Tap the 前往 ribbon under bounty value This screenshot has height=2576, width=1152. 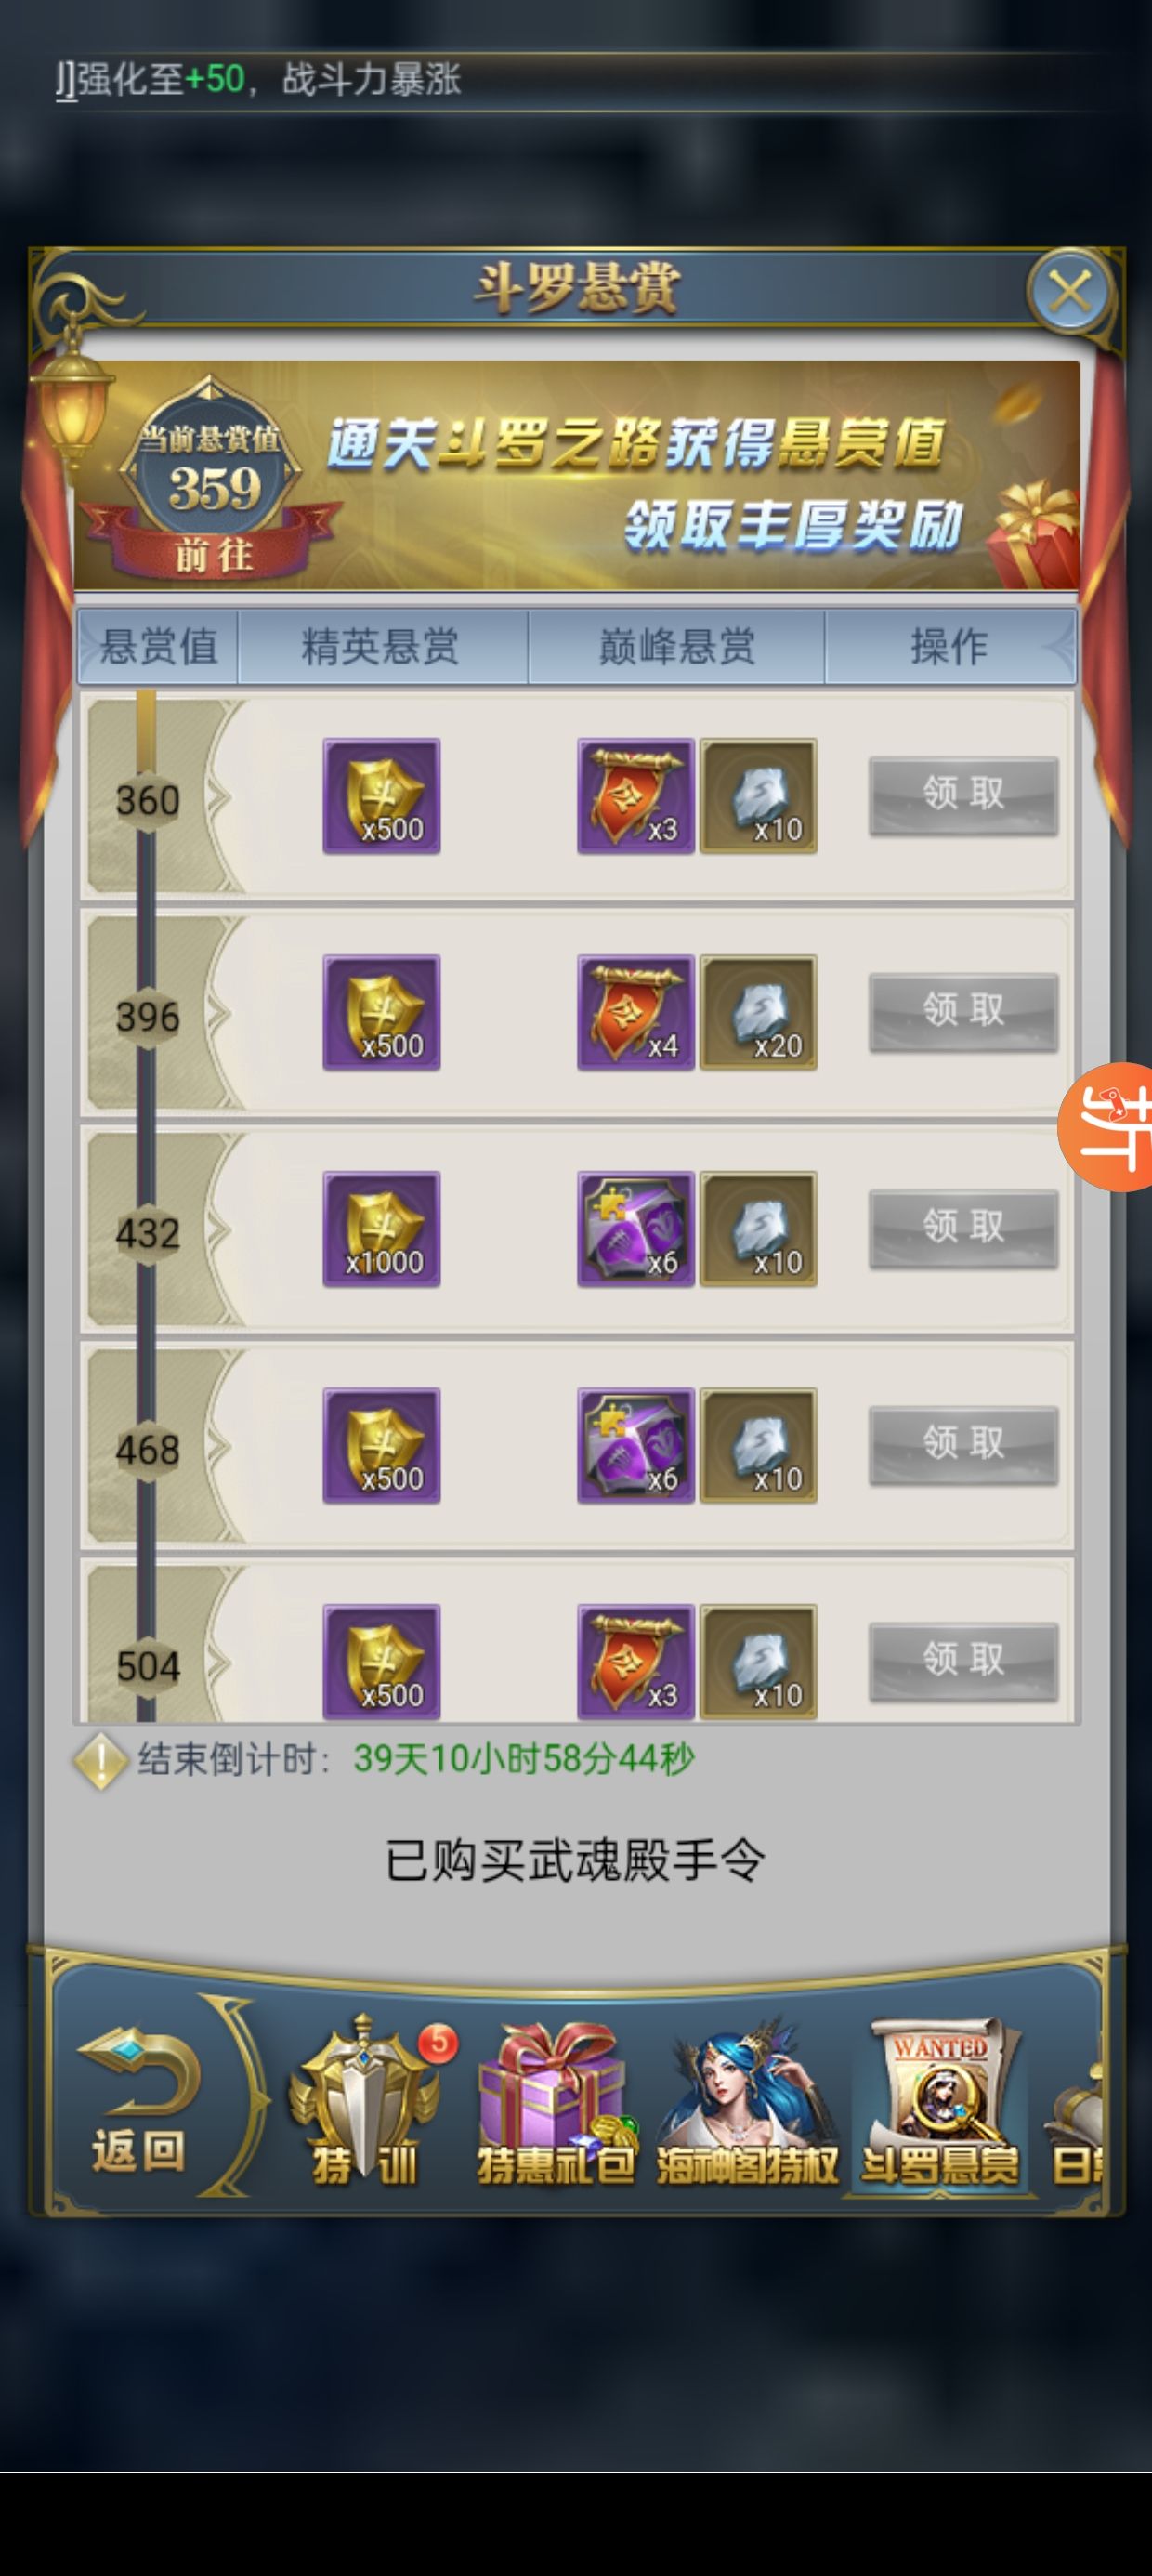[x=213, y=552]
